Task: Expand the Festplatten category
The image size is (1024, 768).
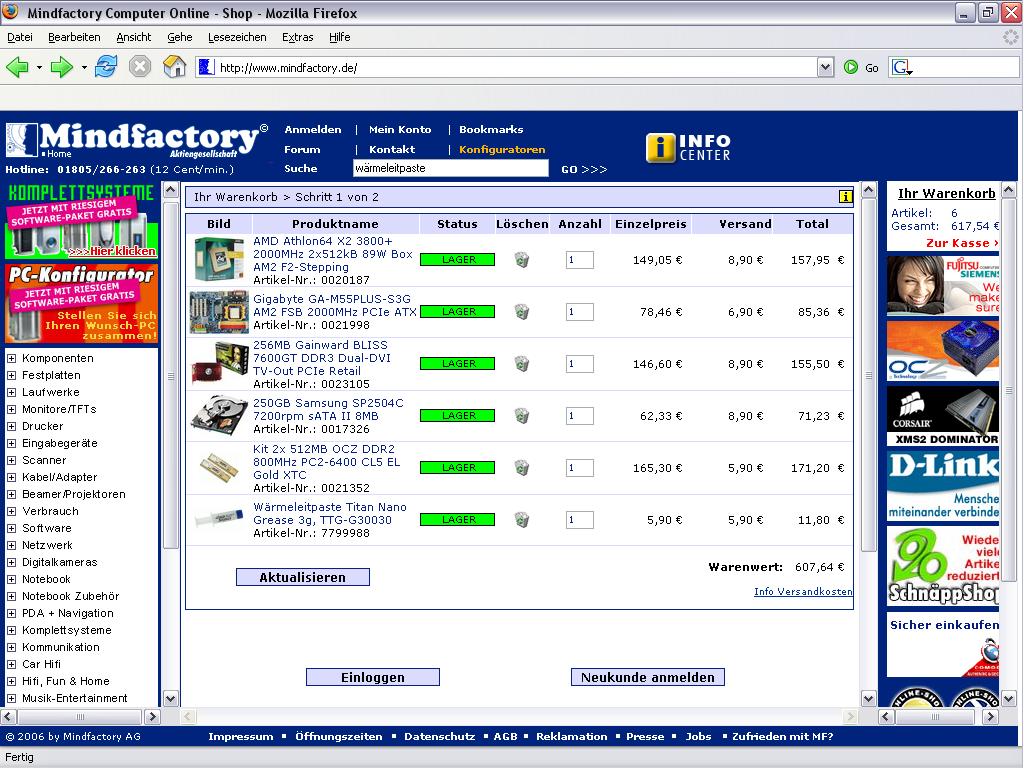Action: (11, 375)
